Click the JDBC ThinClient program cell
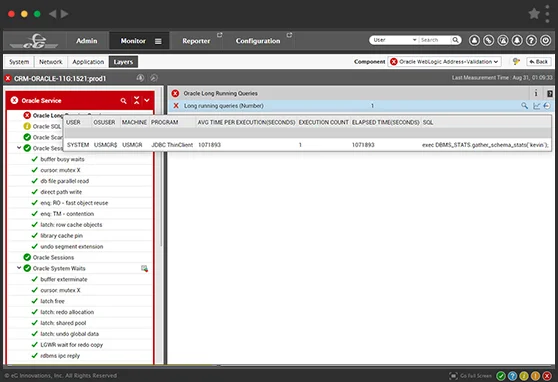The height and width of the screenshot is (382, 558). point(172,145)
